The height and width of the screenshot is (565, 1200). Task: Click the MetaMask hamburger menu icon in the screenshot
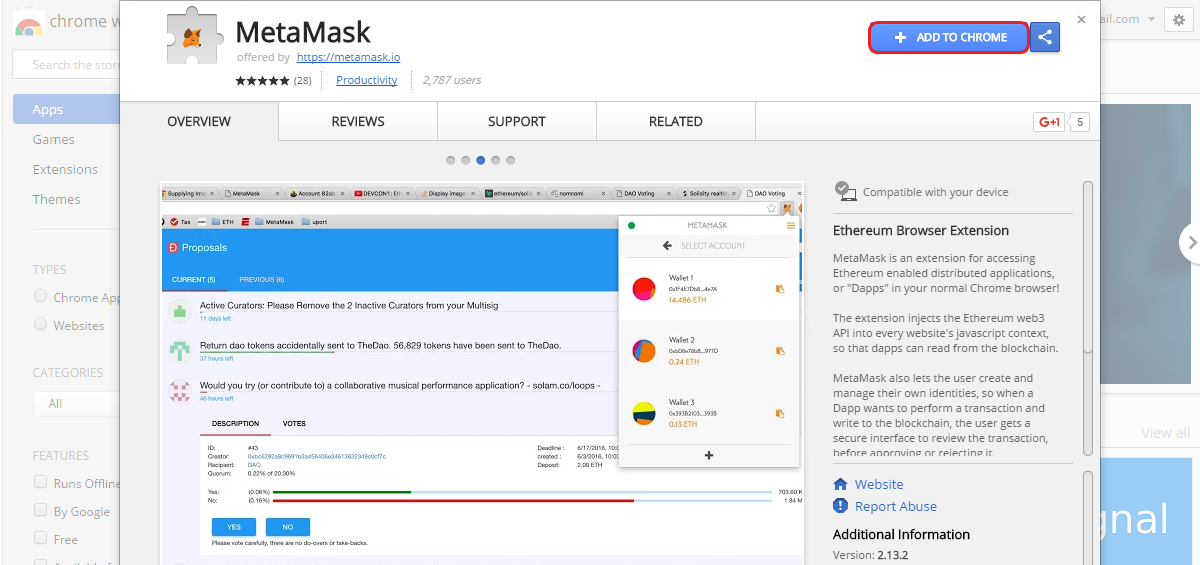(791, 226)
